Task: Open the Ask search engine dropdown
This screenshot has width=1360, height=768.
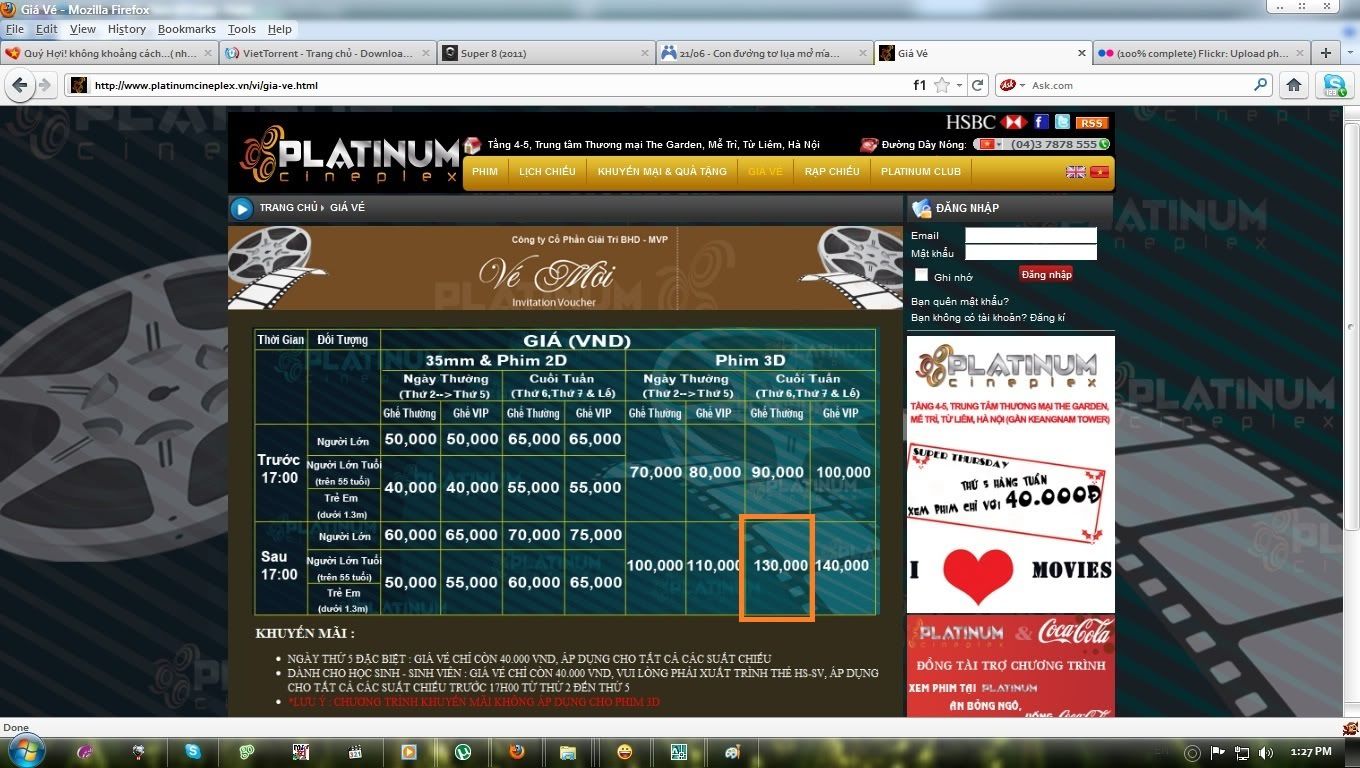Action: [1023, 86]
